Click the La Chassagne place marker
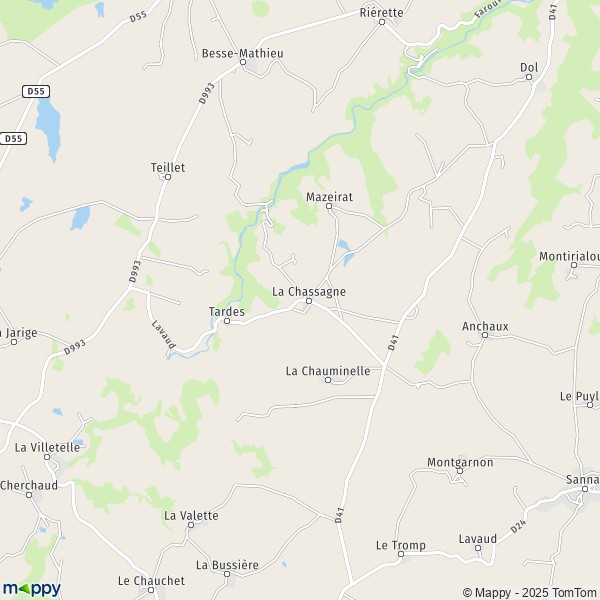600x600 pixels. 309,301
